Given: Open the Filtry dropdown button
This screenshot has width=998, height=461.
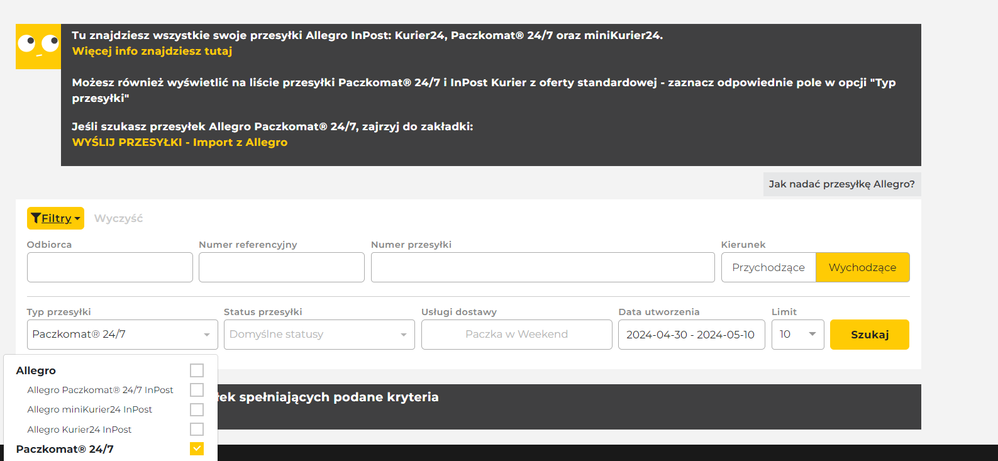Looking at the screenshot, I should point(55,218).
